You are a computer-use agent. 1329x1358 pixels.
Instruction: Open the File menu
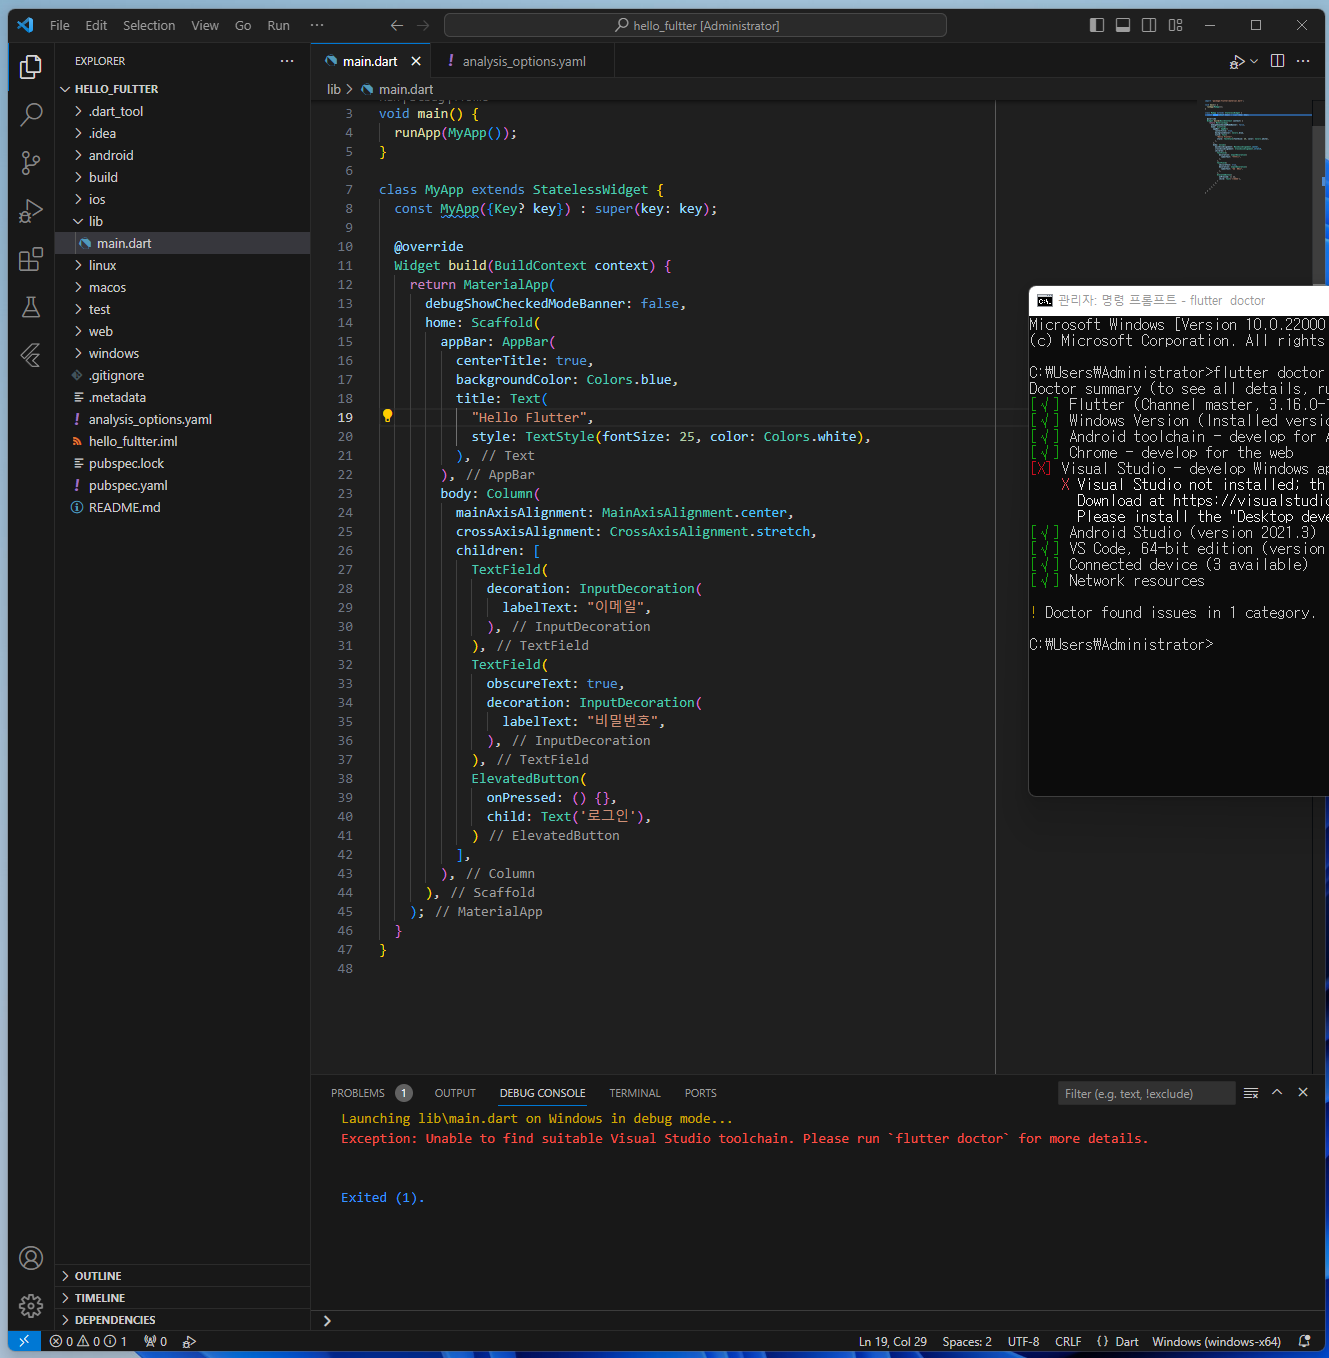[60, 25]
